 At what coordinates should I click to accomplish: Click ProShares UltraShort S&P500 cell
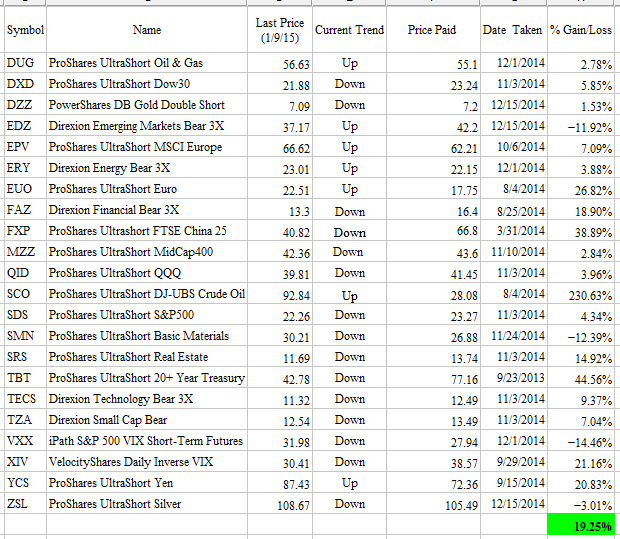pos(147,314)
